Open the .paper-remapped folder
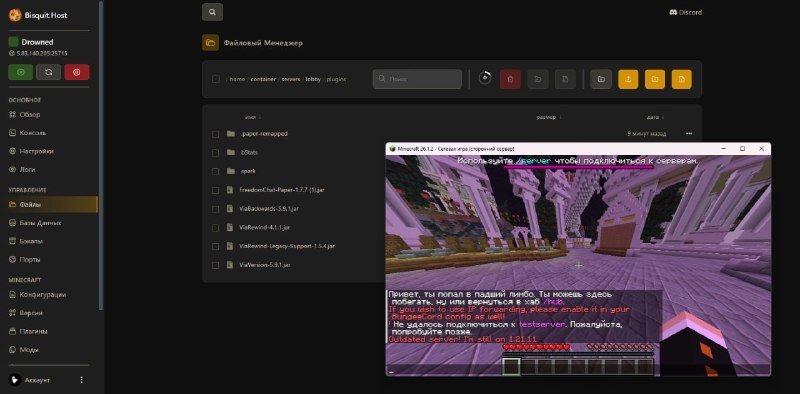 tap(264, 134)
